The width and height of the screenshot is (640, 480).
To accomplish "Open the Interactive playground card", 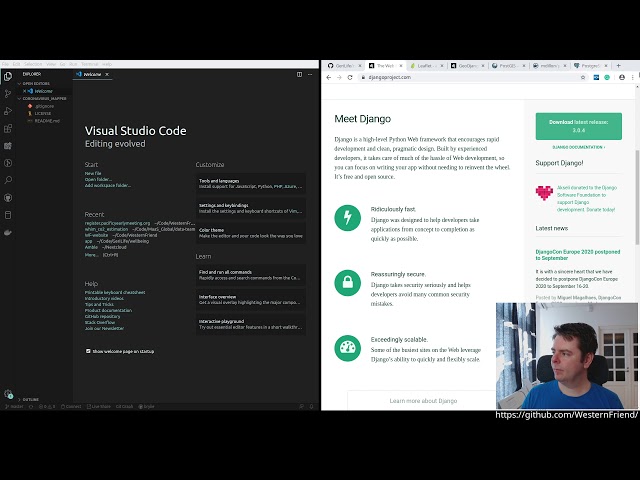I will click(251, 324).
